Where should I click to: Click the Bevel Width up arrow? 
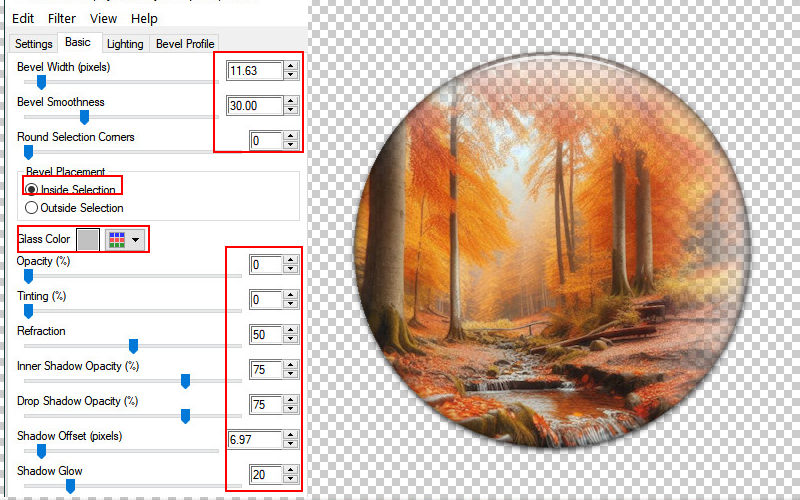(290, 66)
